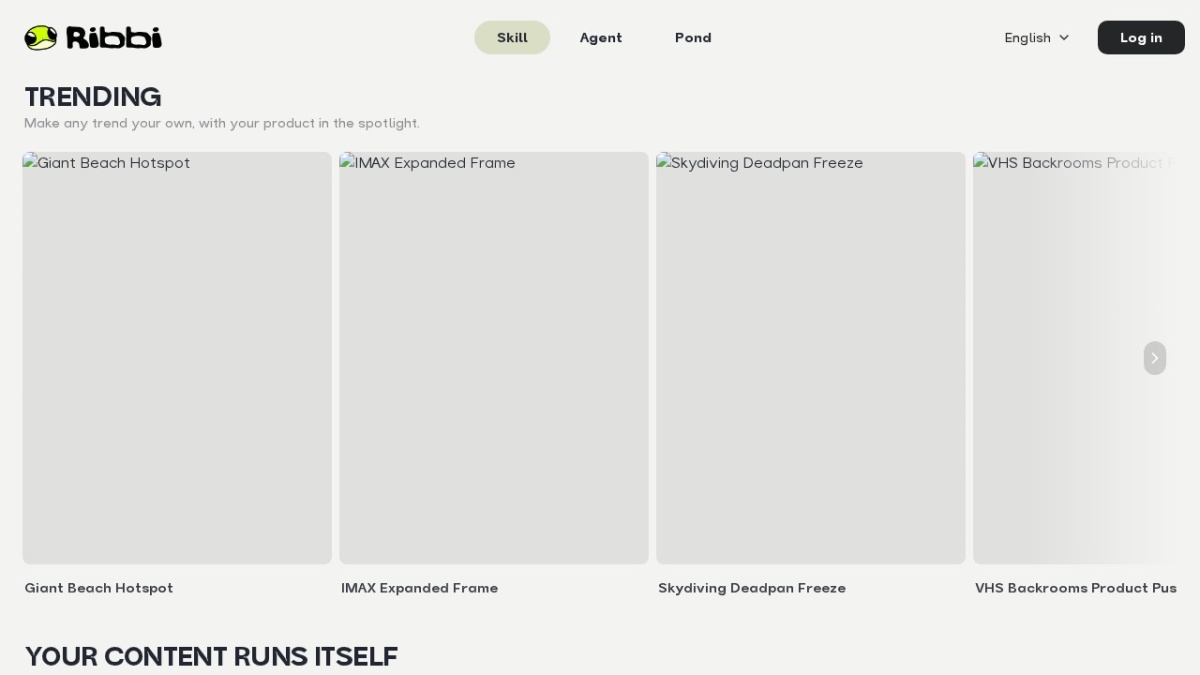Click the next-arrow chevron in the trending carousel
This screenshot has width=1200, height=675.
click(1154, 358)
